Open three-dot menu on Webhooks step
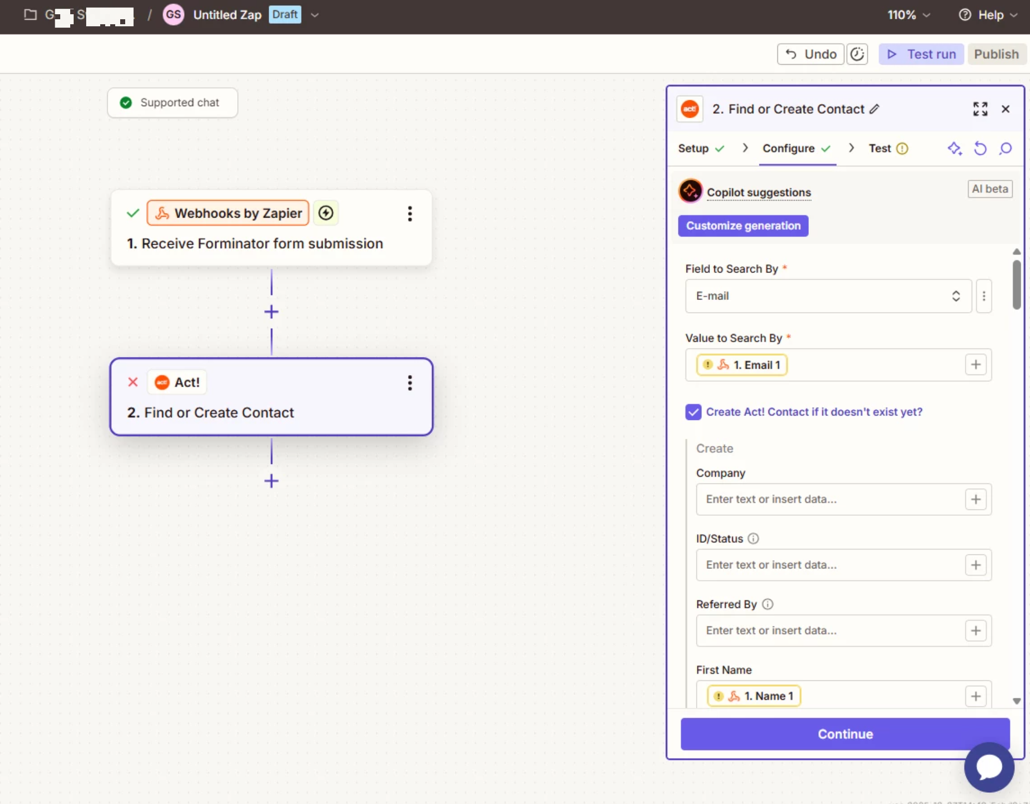The height and width of the screenshot is (804, 1030). 409,213
